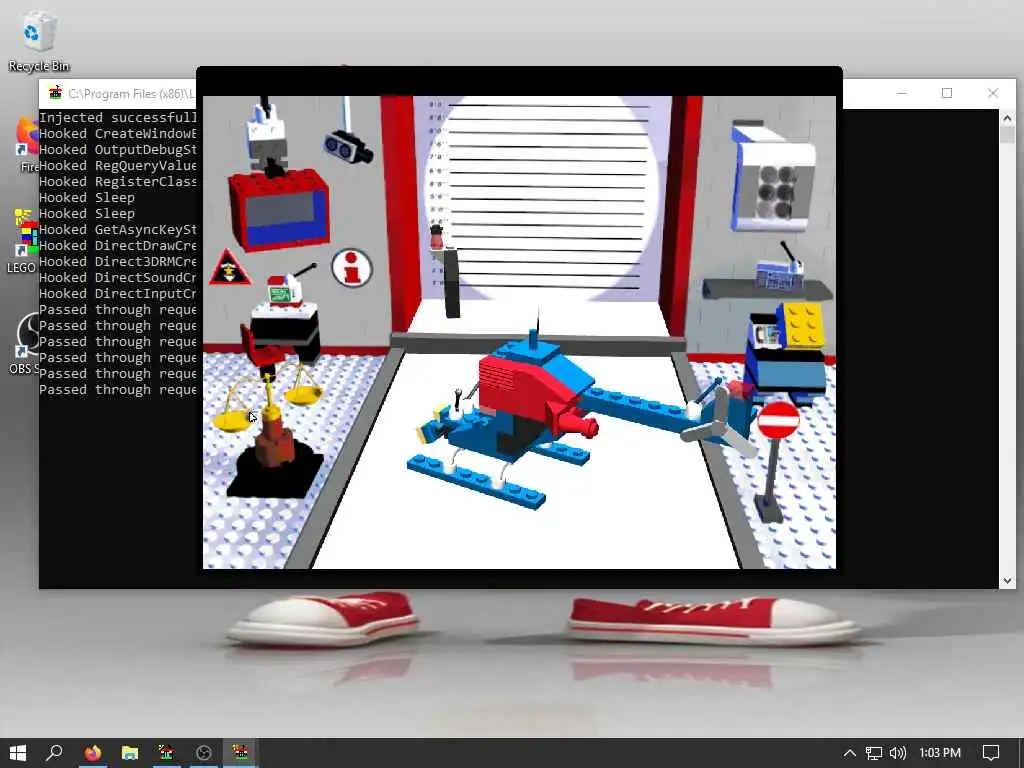Open Firefox from the taskbar
The image size is (1024, 768).
pyautogui.click(x=93, y=753)
